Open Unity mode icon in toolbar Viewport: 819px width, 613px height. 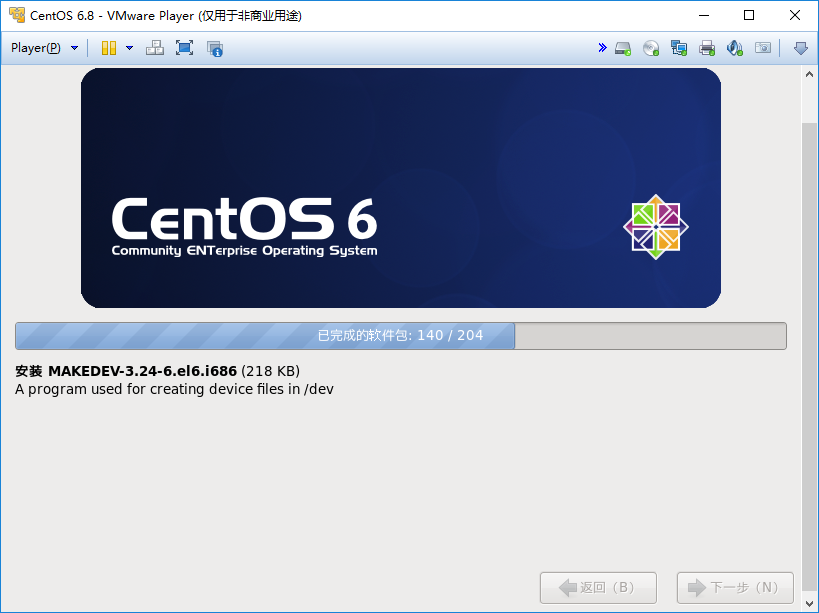click(x=215, y=49)
